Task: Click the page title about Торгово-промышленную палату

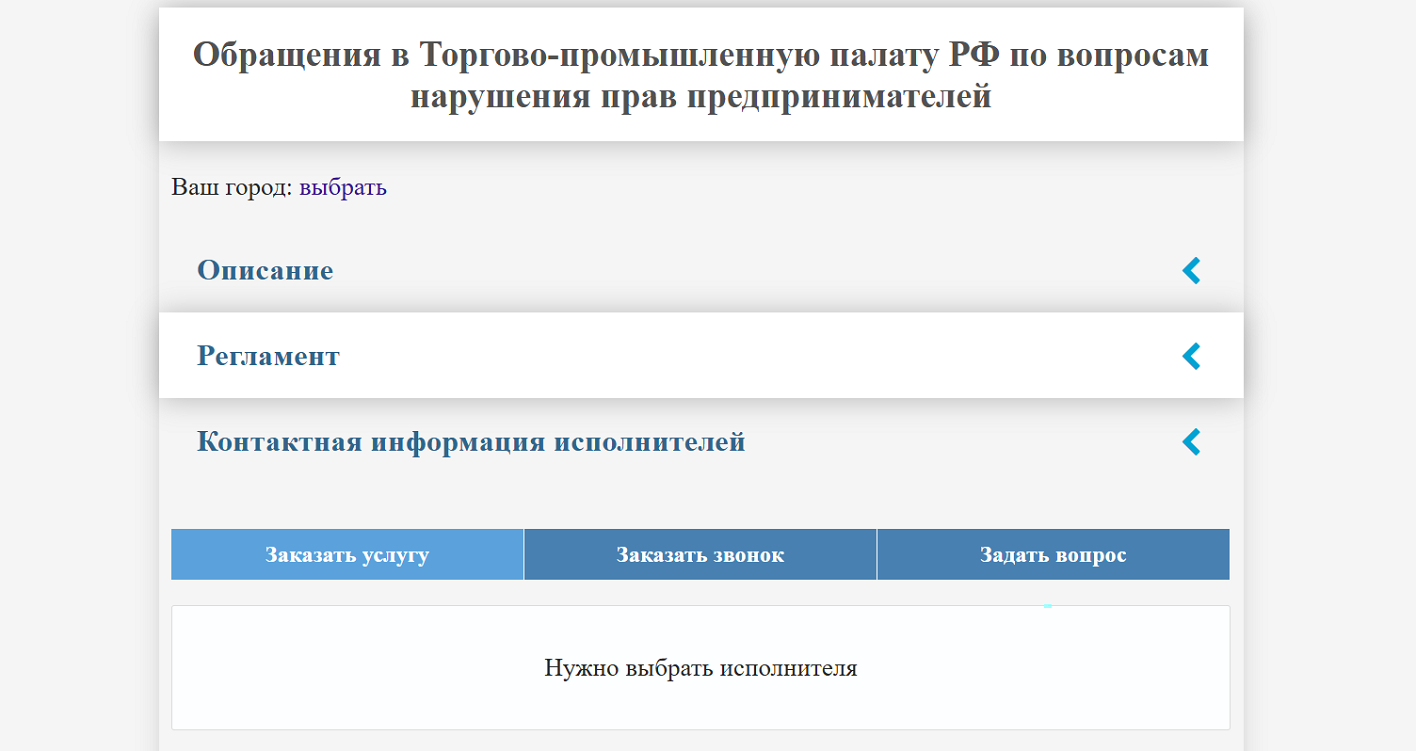Action: click(701, 75)
